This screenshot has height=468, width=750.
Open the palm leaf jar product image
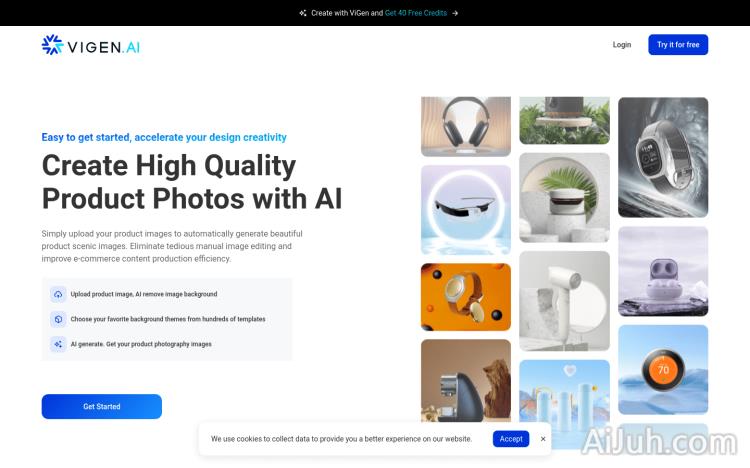click(564, 198)
